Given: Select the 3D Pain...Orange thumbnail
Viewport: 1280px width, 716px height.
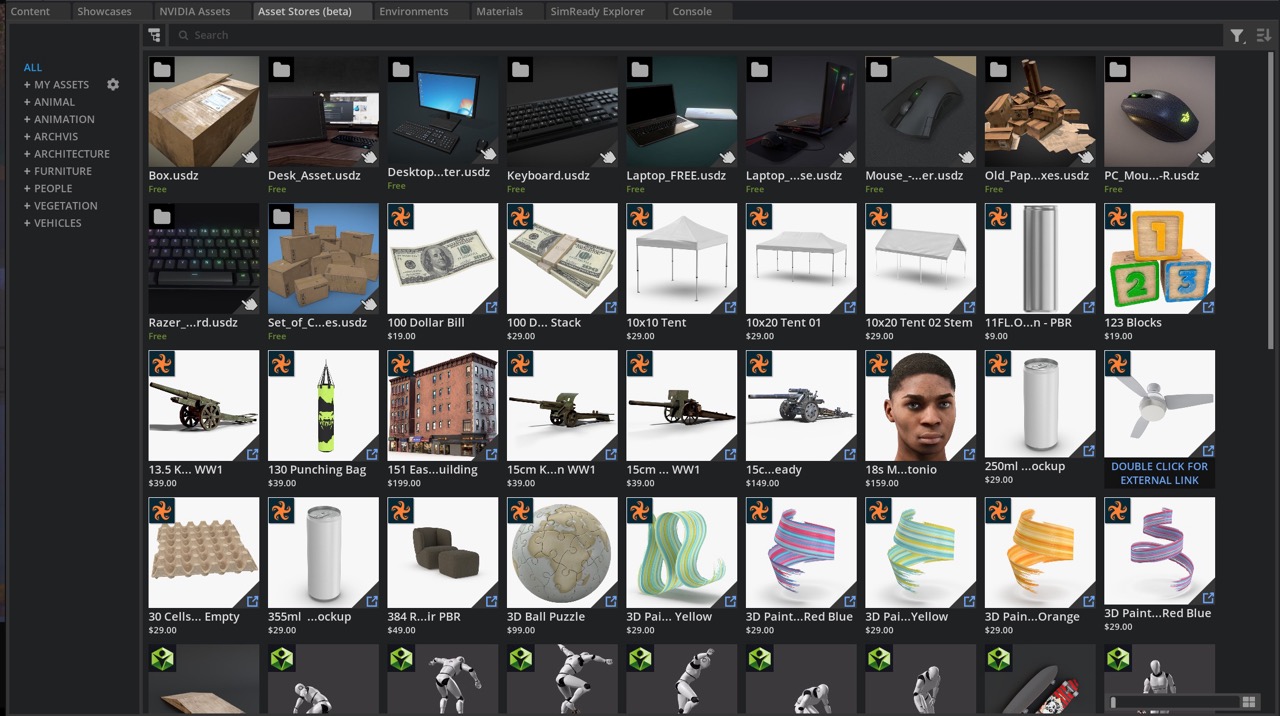Looking at the screenshot, I should [1040, 552].
